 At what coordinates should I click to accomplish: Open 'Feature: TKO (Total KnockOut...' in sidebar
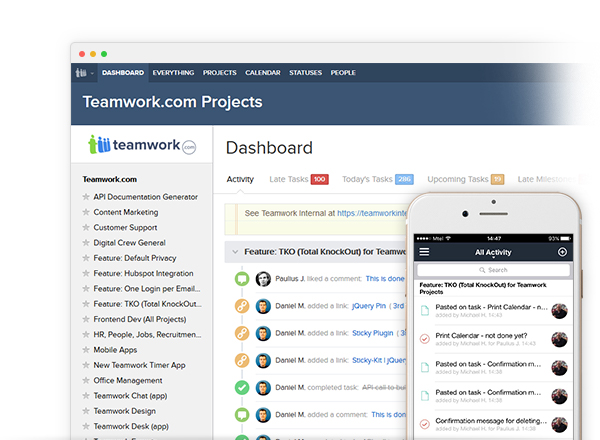(148, 304)
